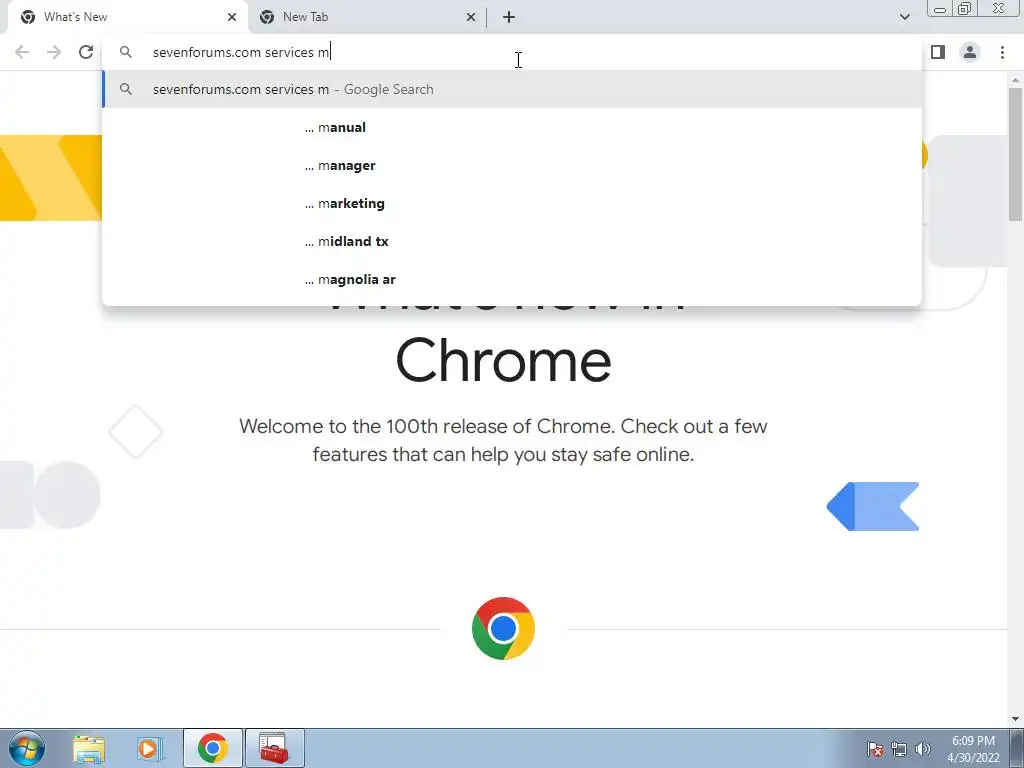Viewport: 1024px width, 768px height.
Task: Launch Windows Media Player from taskbar
Action: [x=150, y=748]
